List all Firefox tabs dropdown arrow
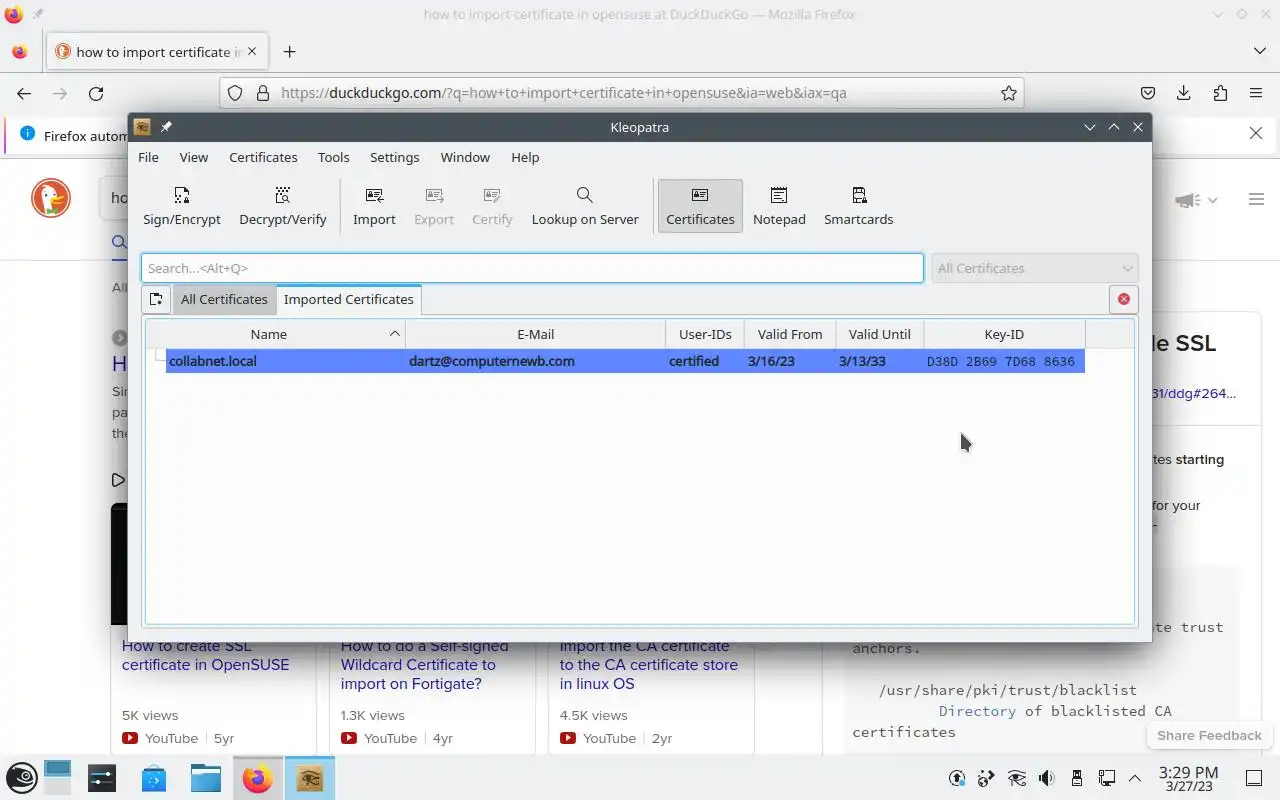 click(x=1259, y=51)
